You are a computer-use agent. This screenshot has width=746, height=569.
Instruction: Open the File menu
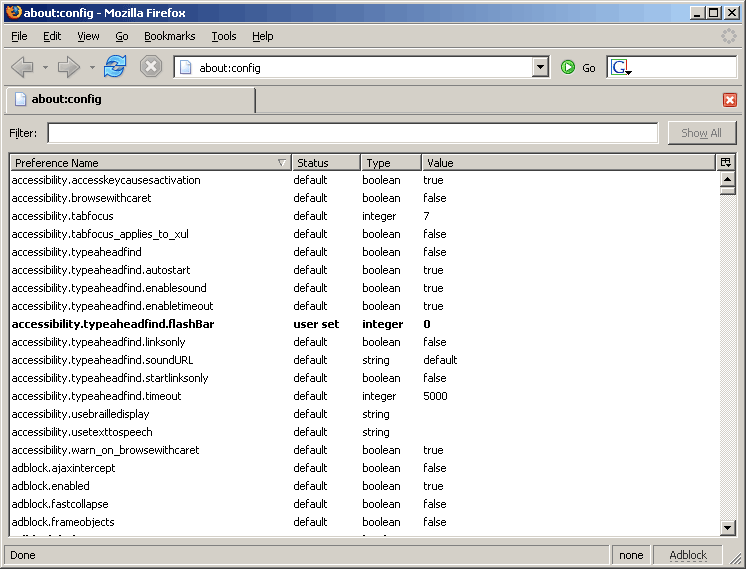pyautogui.click(x=19, y=36)
